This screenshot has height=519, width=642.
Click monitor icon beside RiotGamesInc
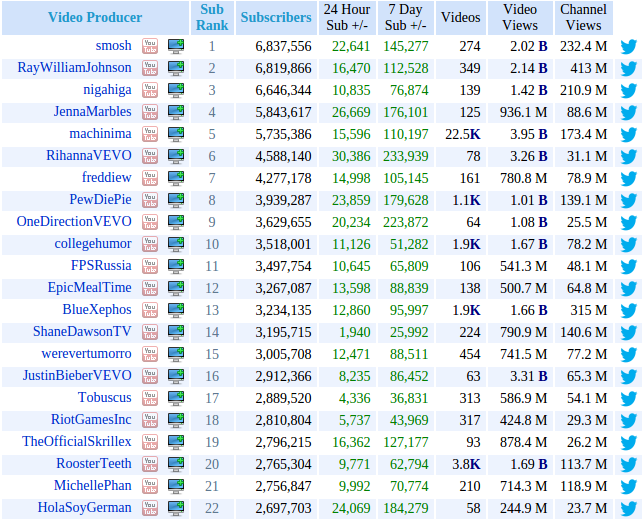pos(176,420)
